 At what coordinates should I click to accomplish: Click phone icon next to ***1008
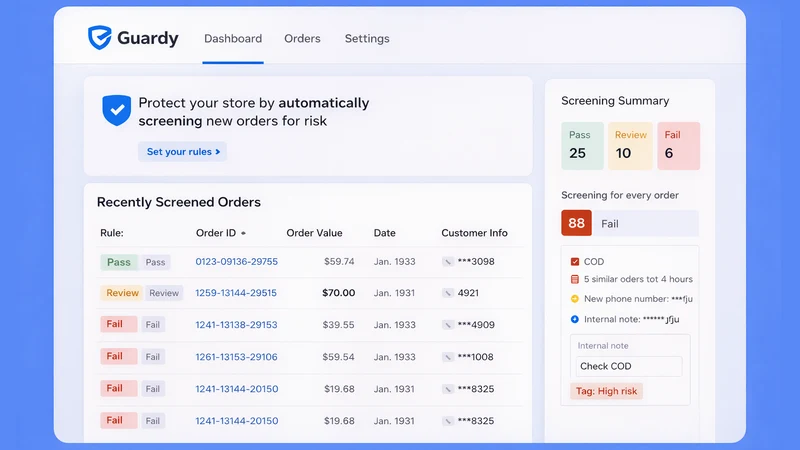pos(447,357)
